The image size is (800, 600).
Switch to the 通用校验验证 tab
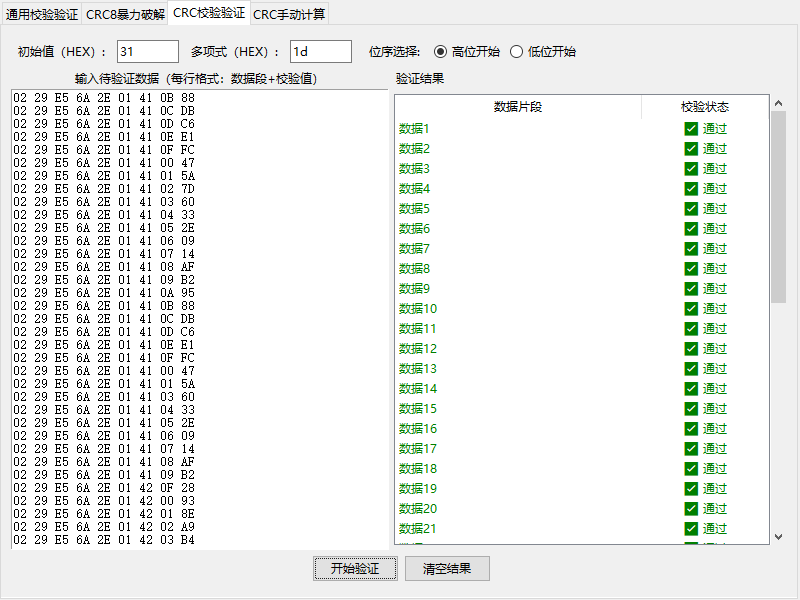point(42,14)
